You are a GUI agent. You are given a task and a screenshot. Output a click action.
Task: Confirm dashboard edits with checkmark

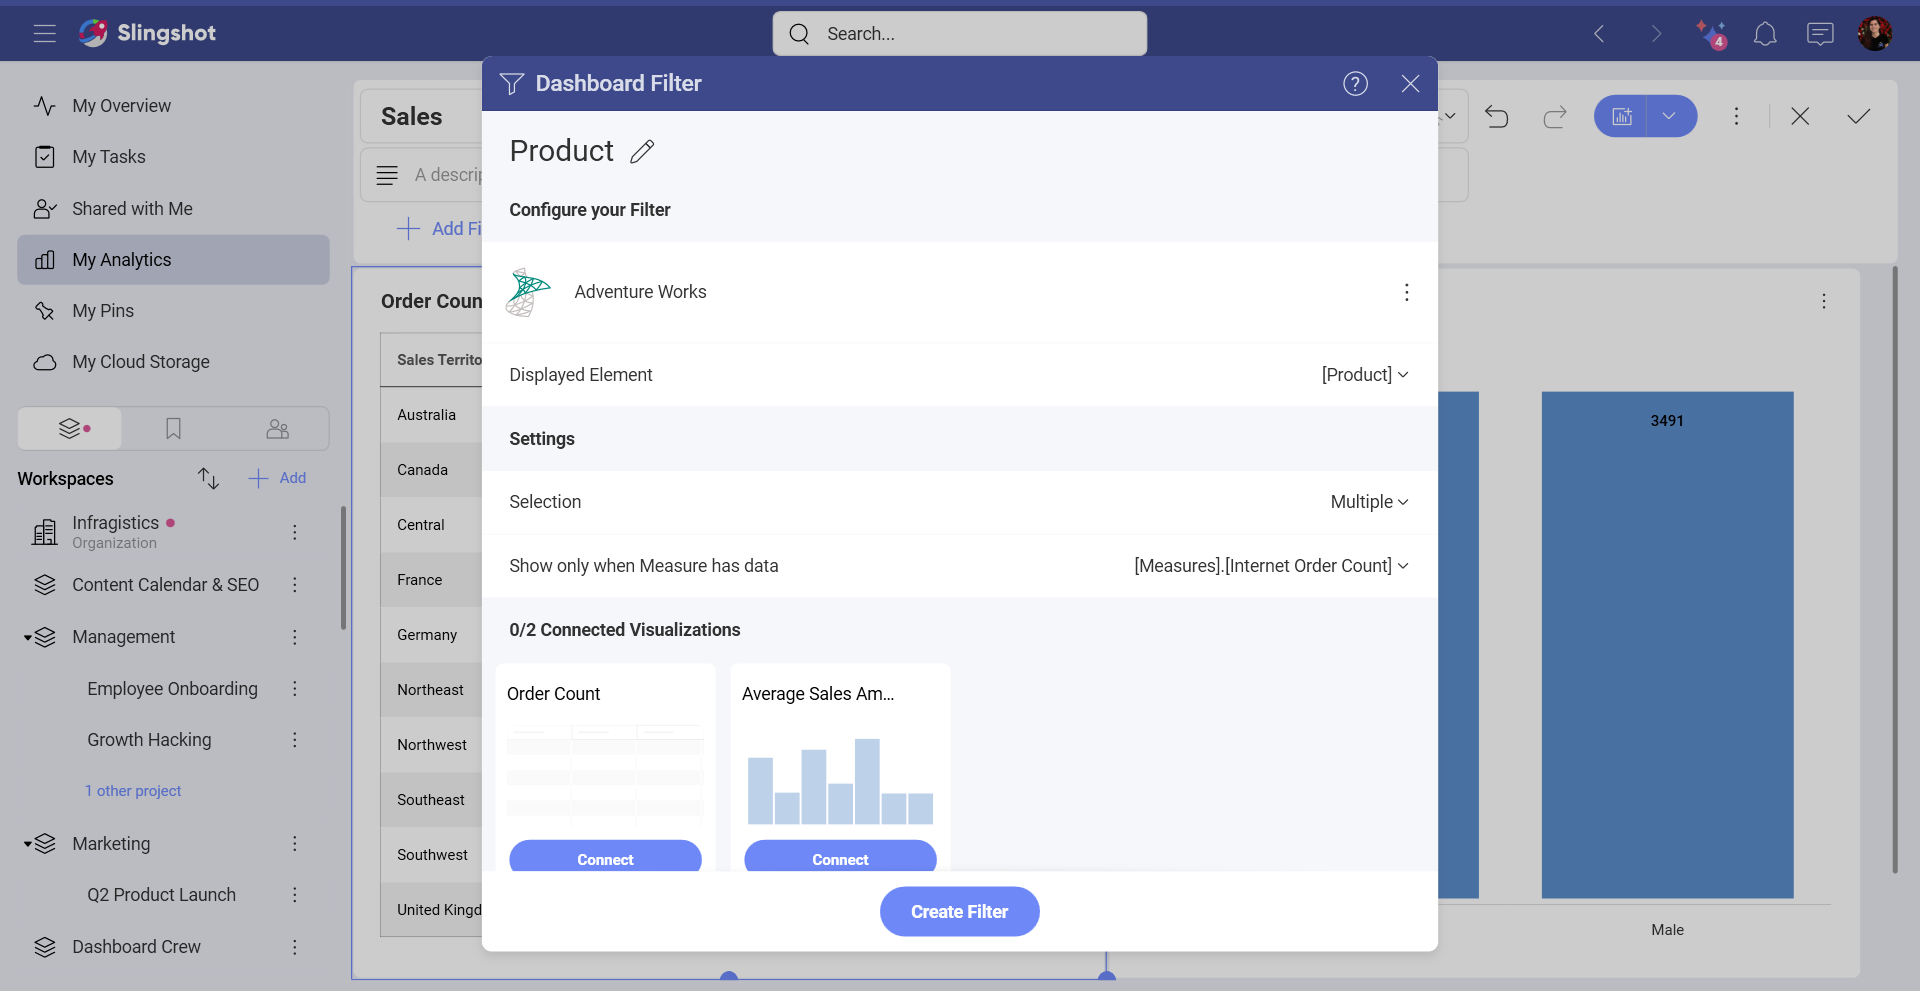click(1858, 116)
